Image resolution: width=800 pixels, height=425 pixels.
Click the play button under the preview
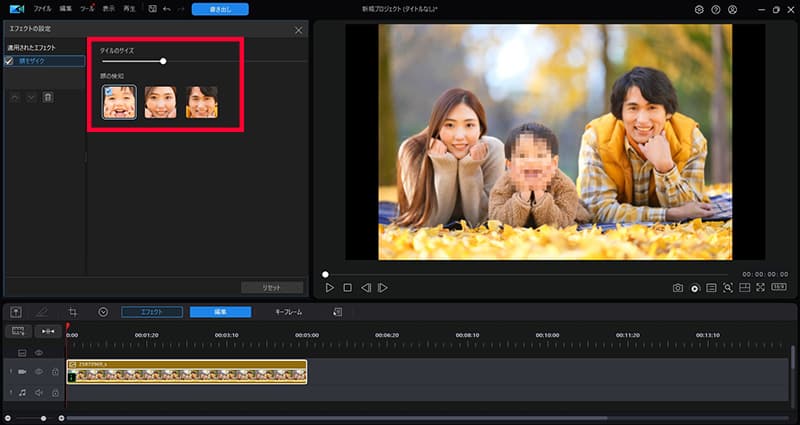pos(329,288)
